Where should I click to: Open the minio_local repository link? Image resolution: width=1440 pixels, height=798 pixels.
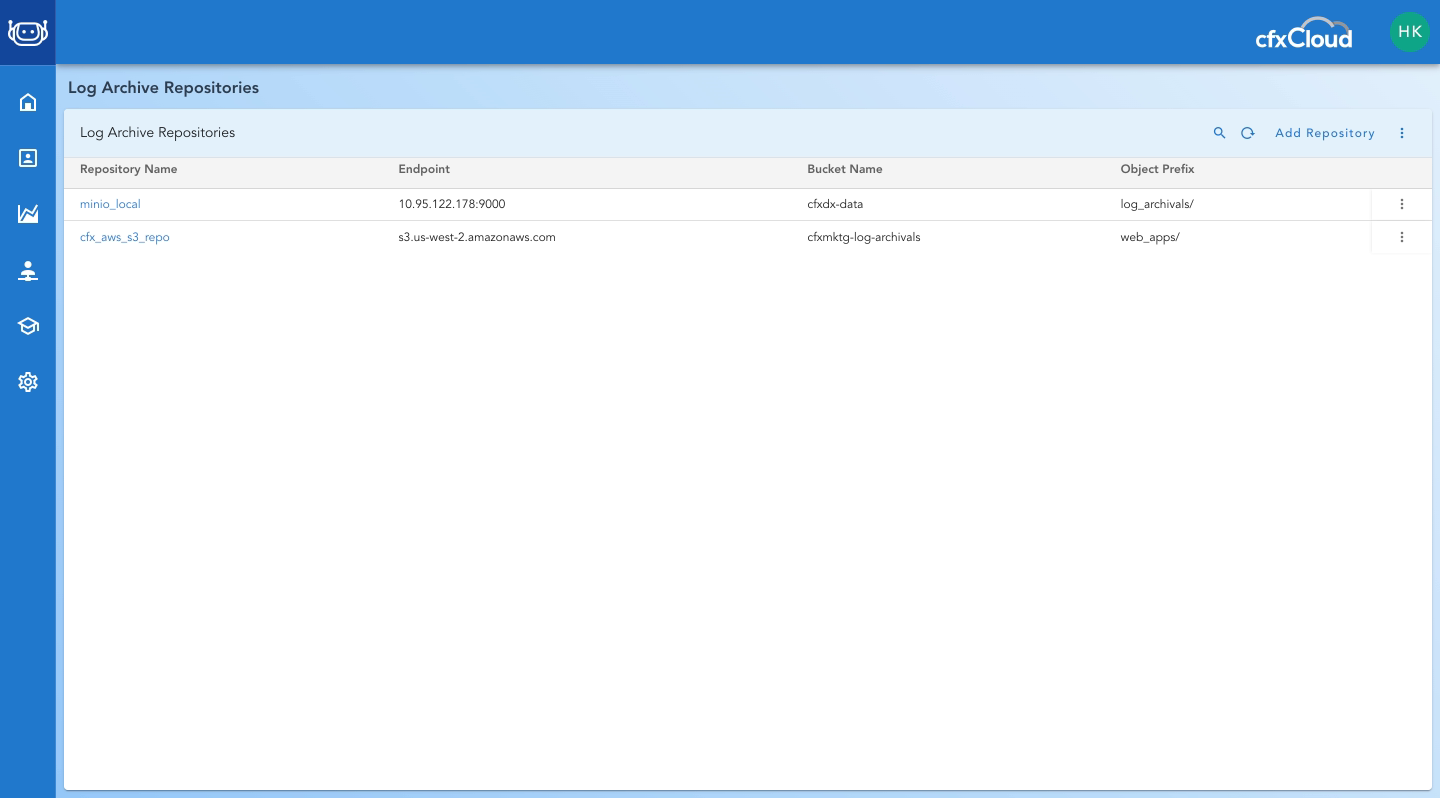pos(110,204)
